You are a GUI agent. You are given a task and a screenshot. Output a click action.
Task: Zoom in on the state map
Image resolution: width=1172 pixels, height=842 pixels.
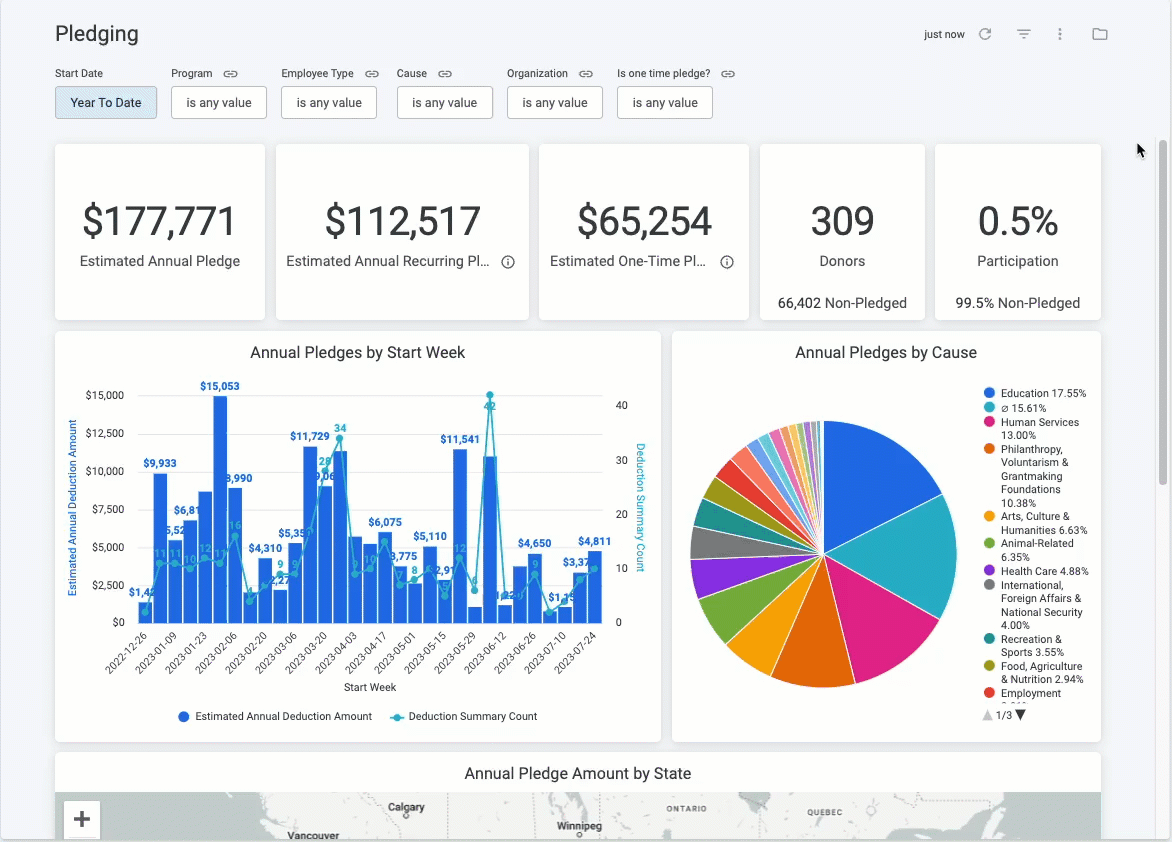coord(81,818)
